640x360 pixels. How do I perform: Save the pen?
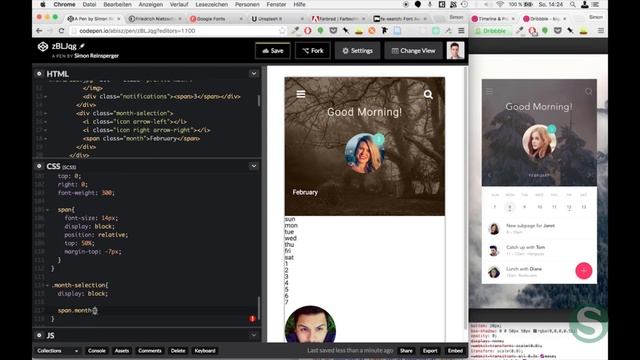click(272, 51)
